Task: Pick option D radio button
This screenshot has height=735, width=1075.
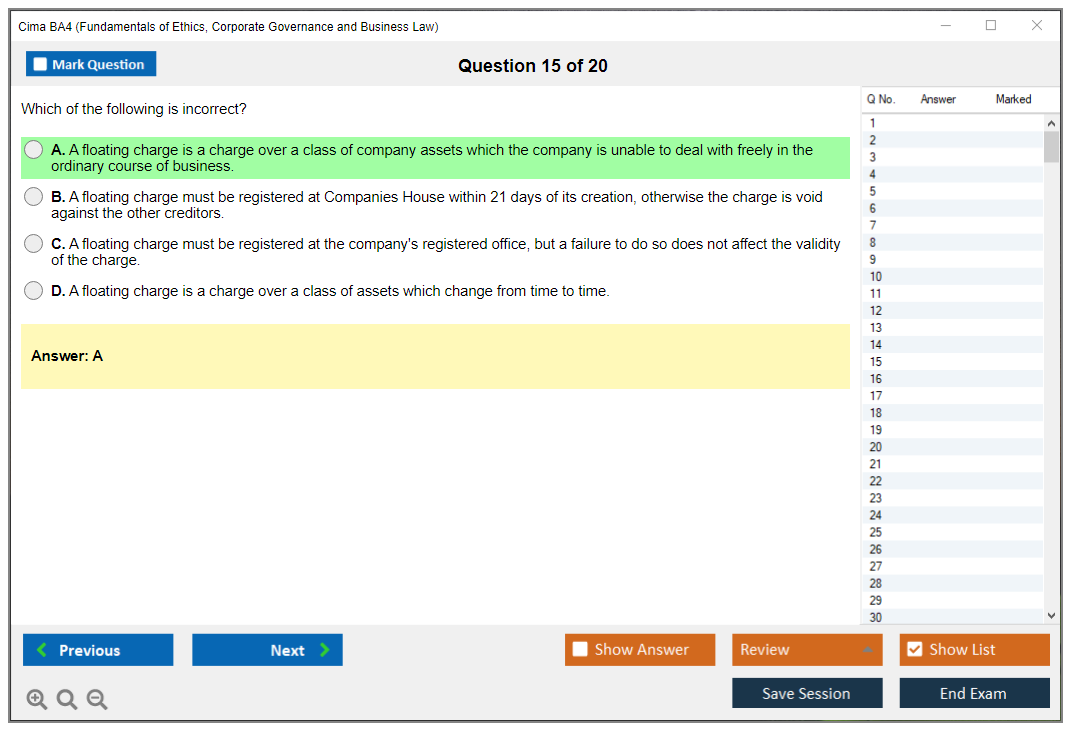Action: tap(34, 291)
